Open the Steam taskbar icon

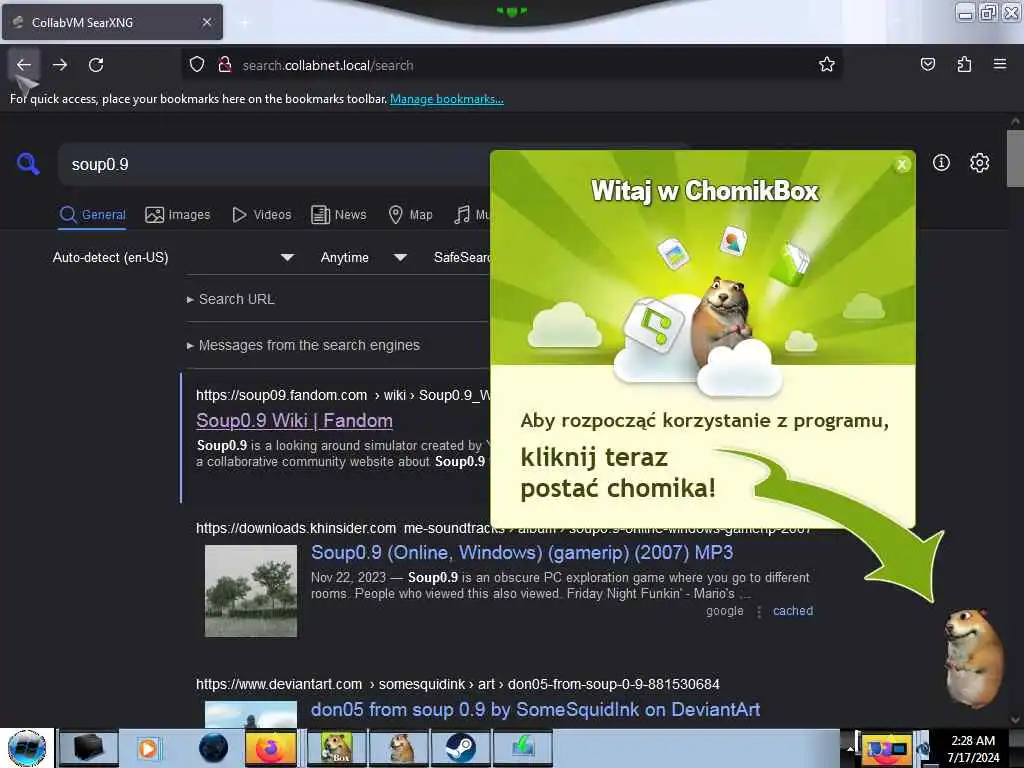click(x=460, y=748)
